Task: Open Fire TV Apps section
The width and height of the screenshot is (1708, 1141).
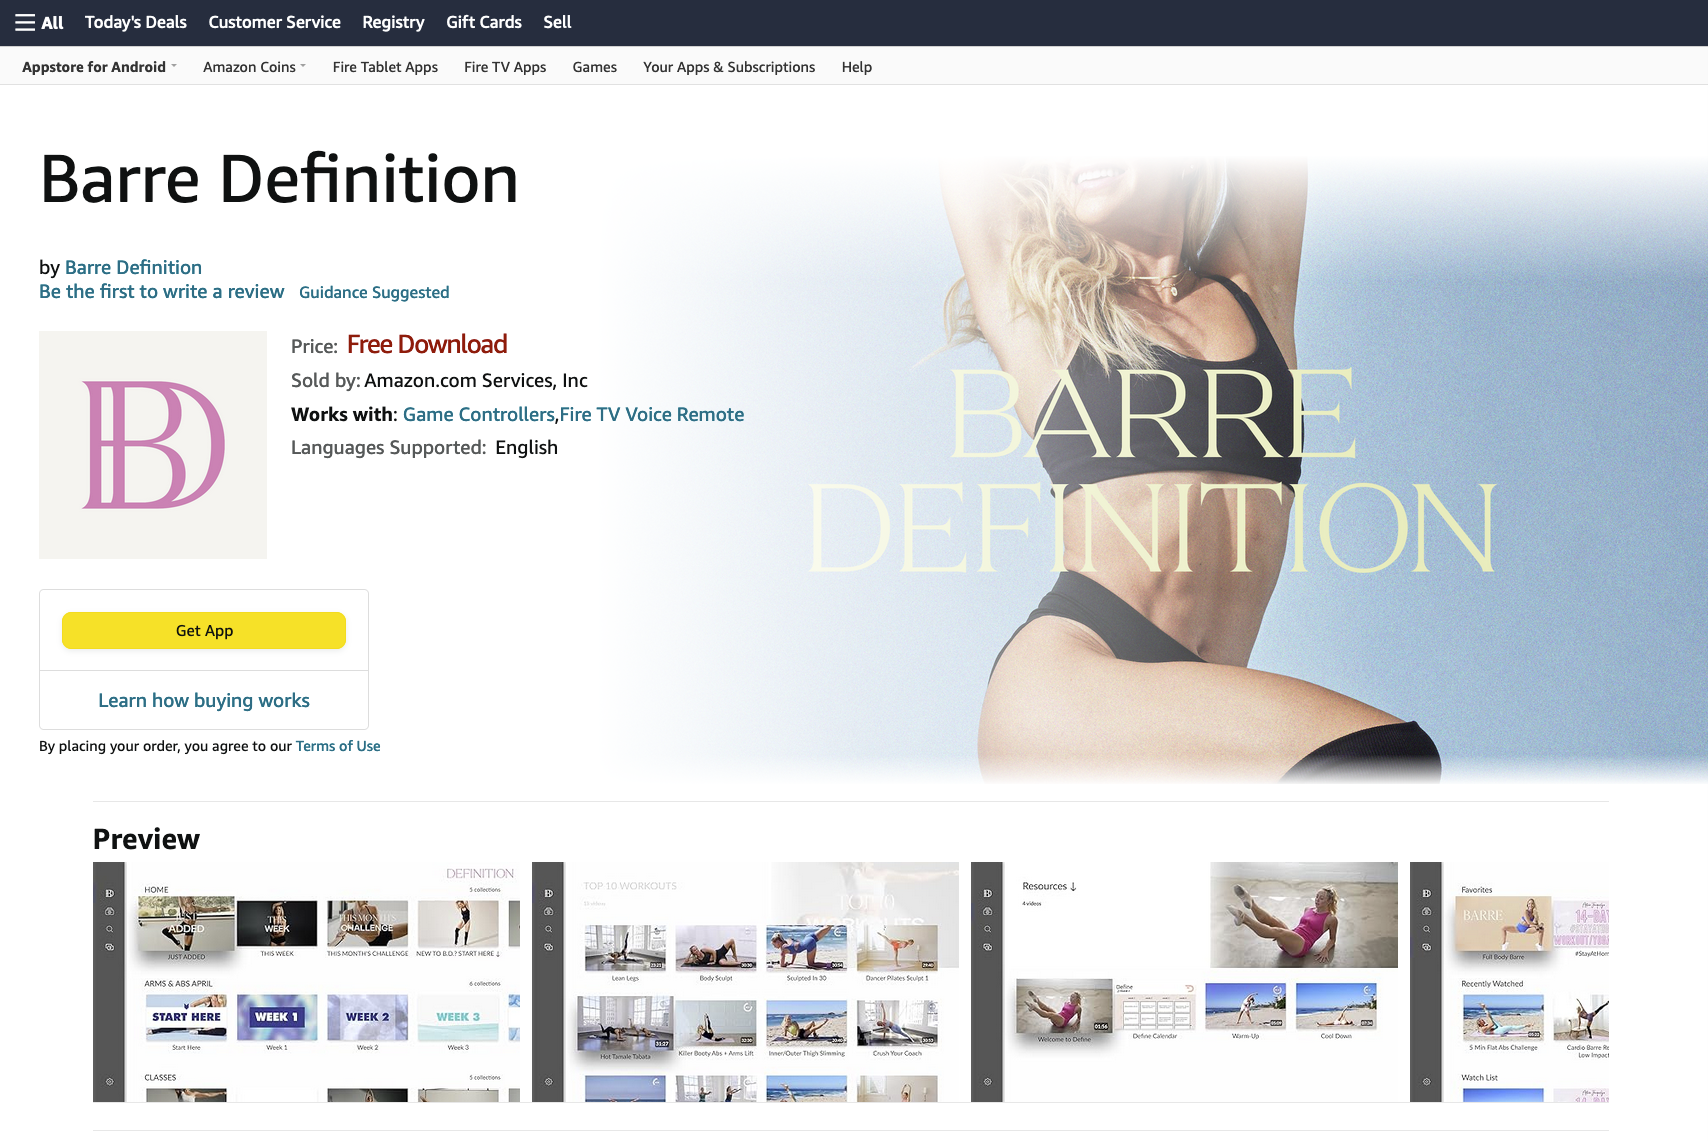Action: coord(505,67)
